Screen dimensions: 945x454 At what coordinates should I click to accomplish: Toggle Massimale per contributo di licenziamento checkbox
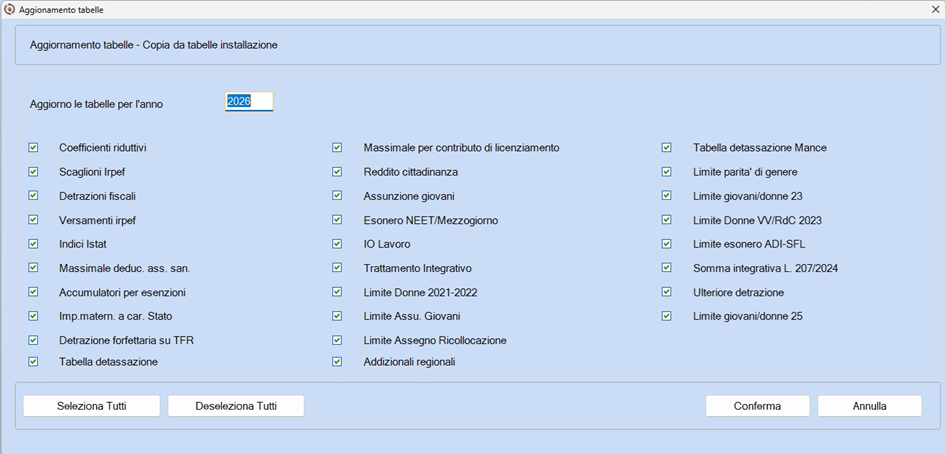click(x=337, y=147)
